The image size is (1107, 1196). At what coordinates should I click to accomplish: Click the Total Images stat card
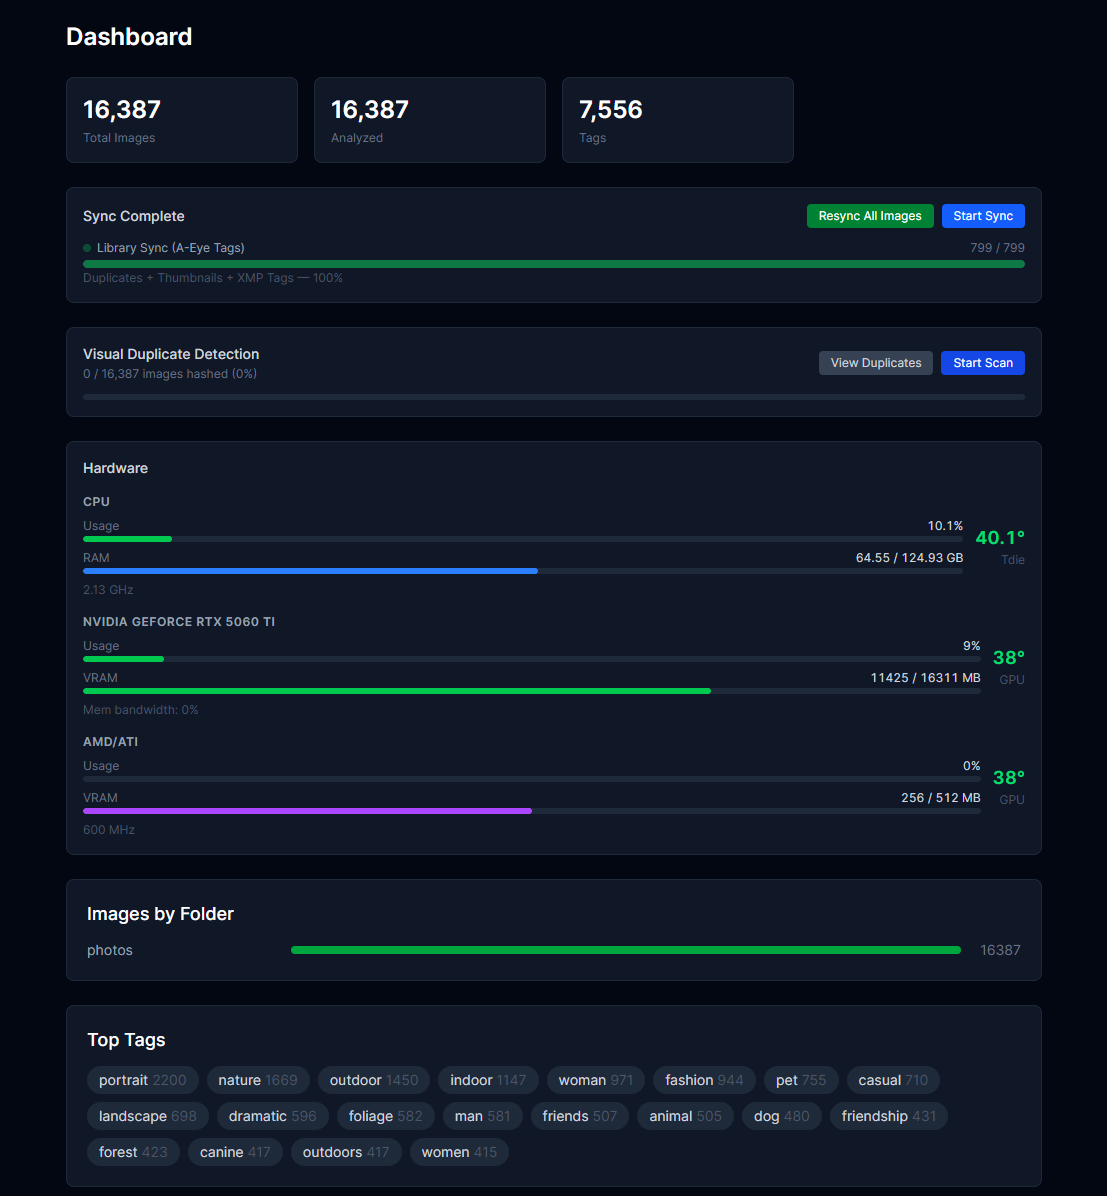(x=182, y=120)
